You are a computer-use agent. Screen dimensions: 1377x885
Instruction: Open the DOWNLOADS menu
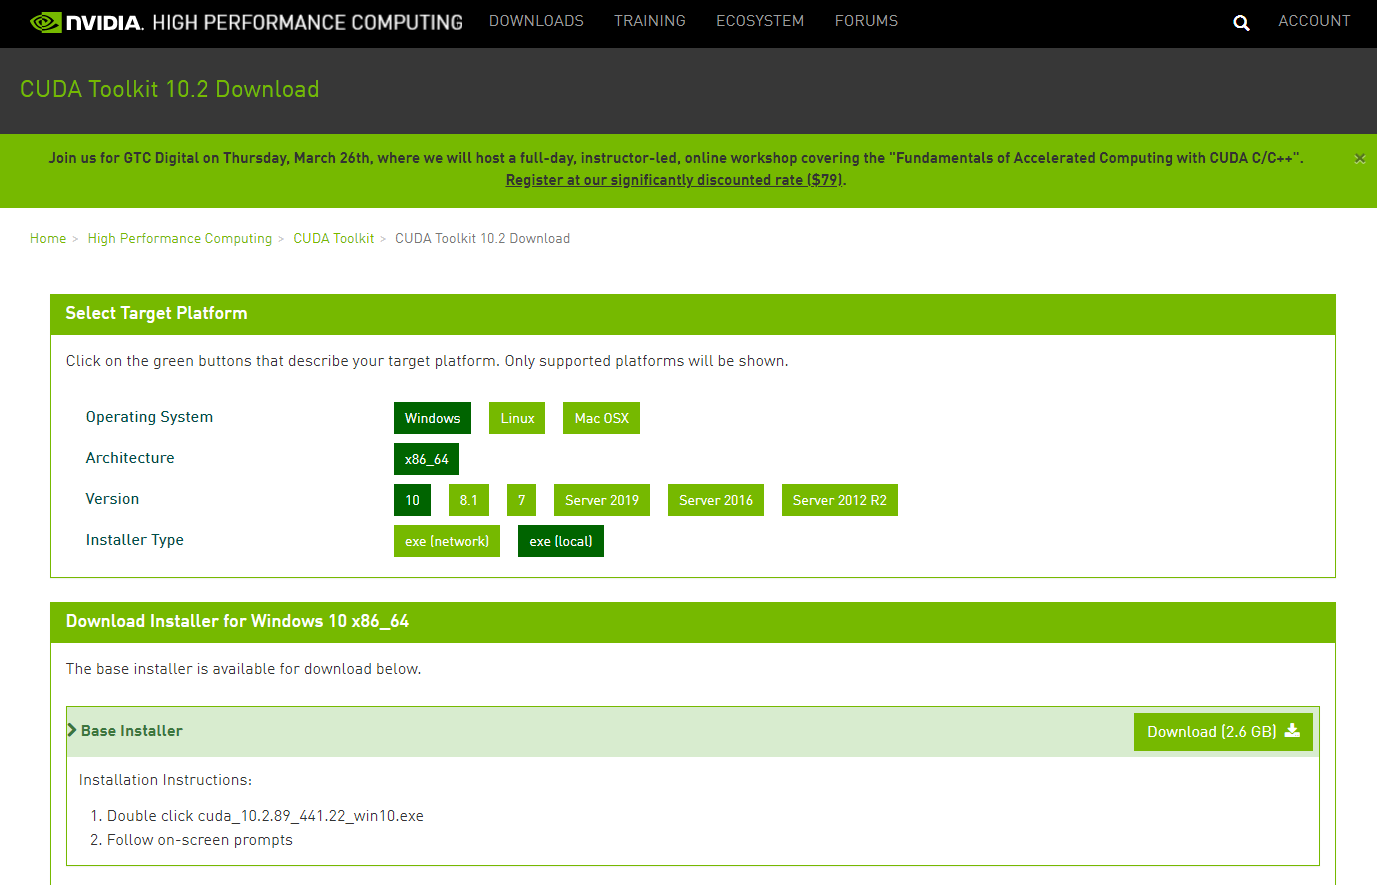tap(536, 21)
